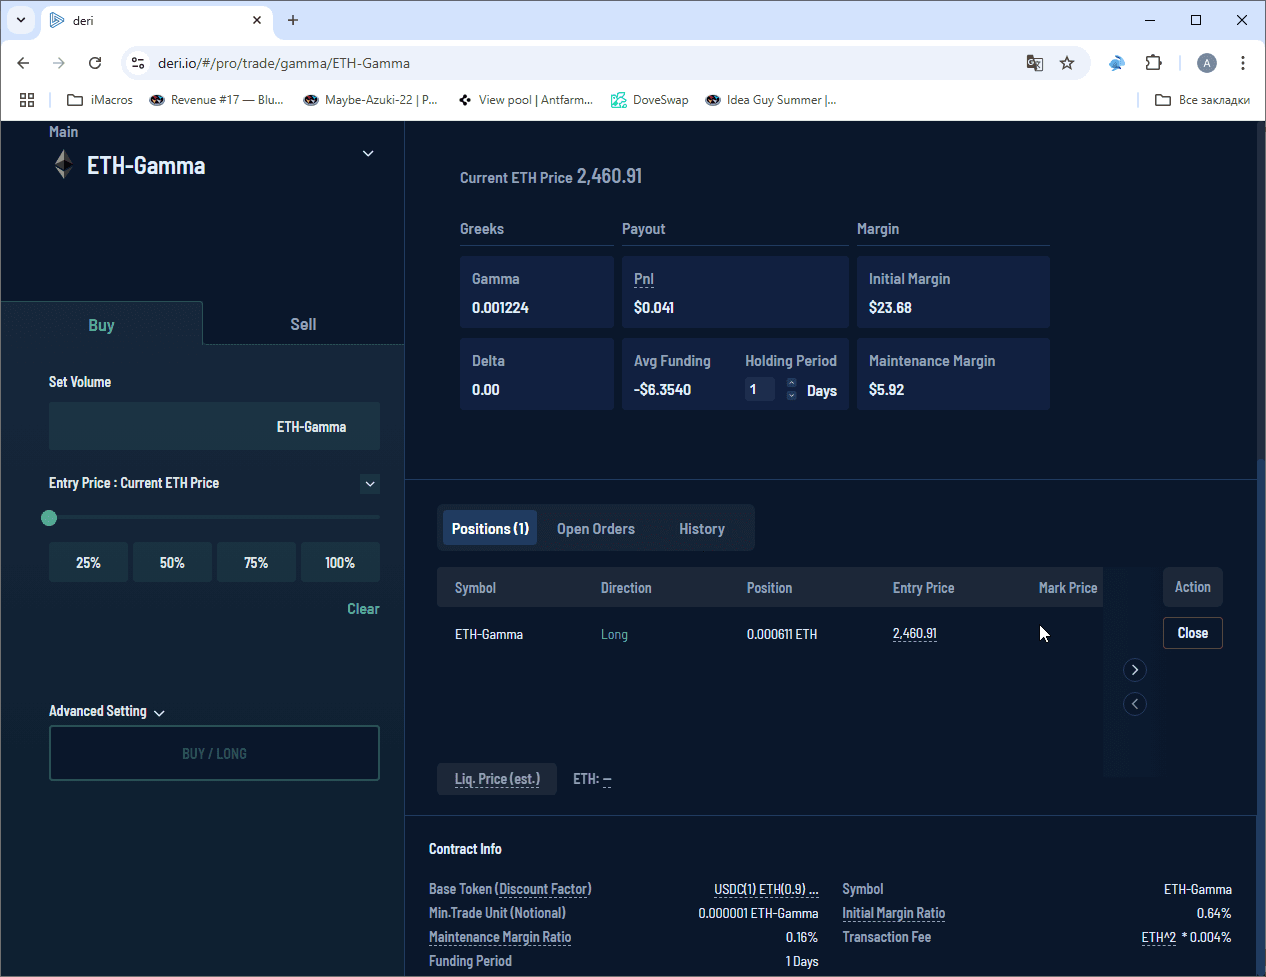Open the Chrome profile avatar
The width and height of the screenshot is (1266, 977).
(x=1207, y=63)
